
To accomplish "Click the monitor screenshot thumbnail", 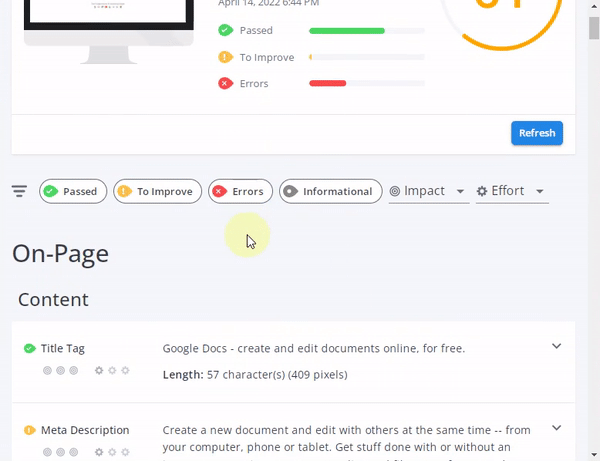I will point(109,31).
